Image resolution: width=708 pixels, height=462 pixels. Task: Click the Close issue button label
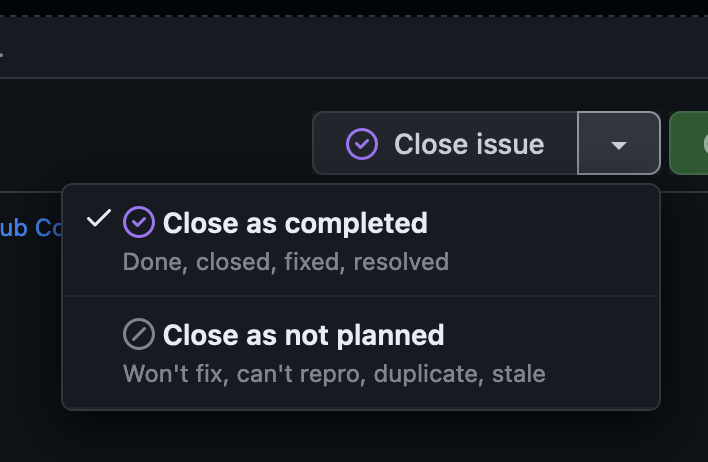point(469,144)
